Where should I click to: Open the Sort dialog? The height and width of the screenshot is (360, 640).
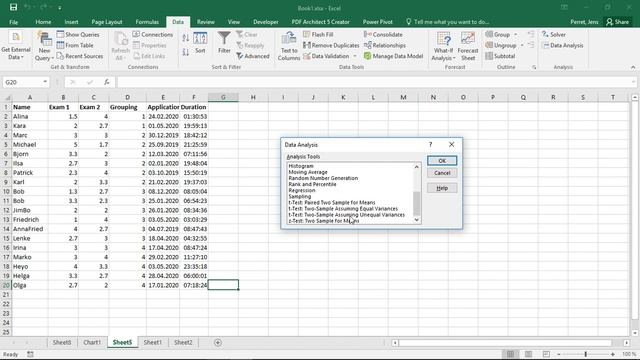coord(200,43)
